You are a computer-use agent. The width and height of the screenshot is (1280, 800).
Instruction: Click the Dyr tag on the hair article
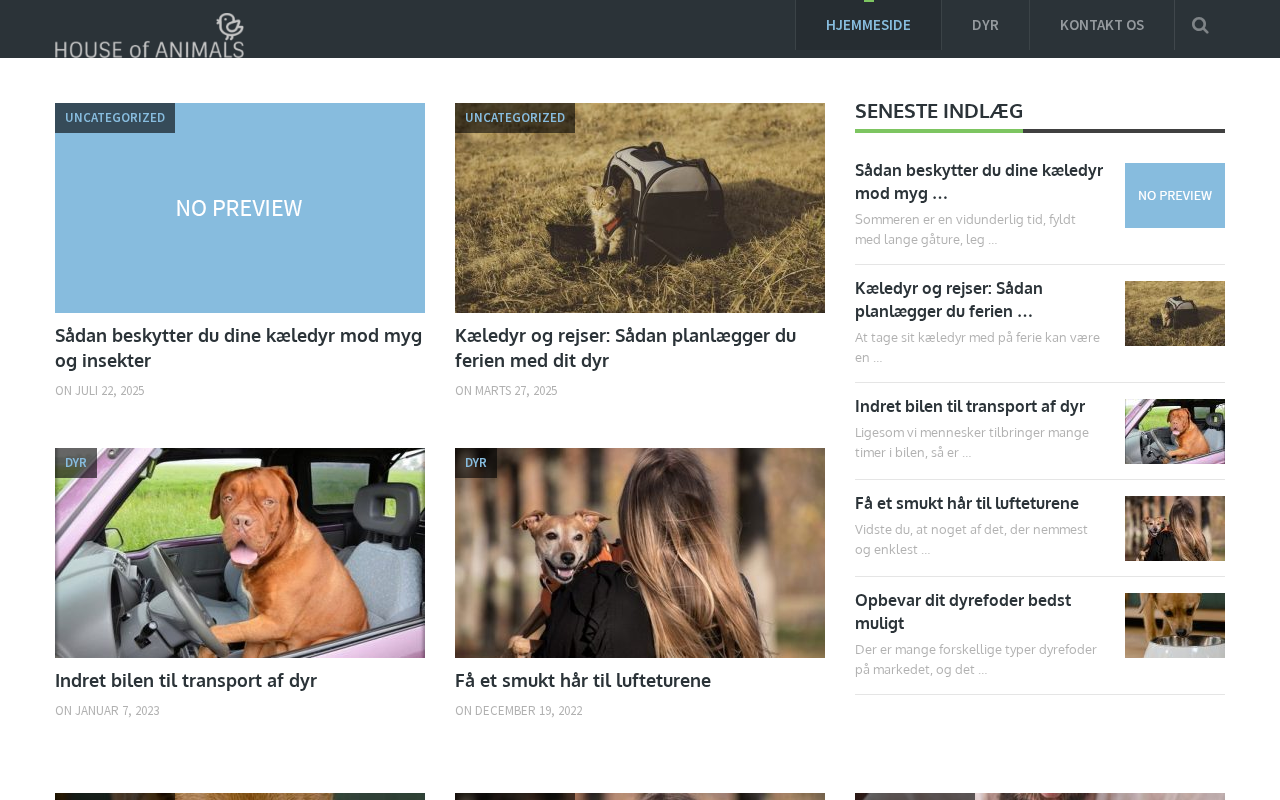tap(476, 463)
